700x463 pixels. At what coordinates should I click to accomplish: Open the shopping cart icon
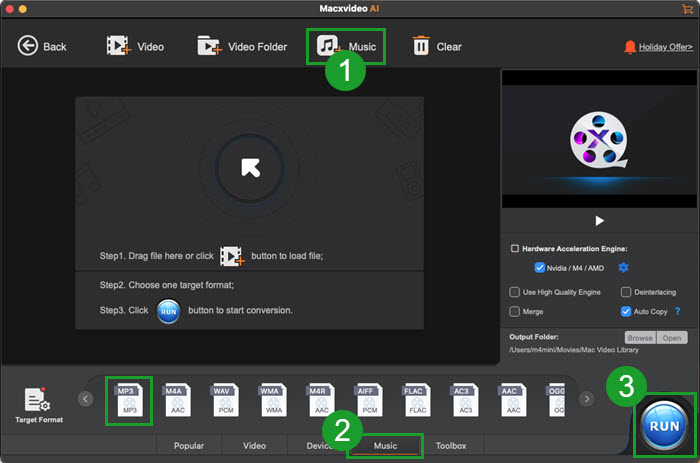pyautogui.click(x=688, y=8)
